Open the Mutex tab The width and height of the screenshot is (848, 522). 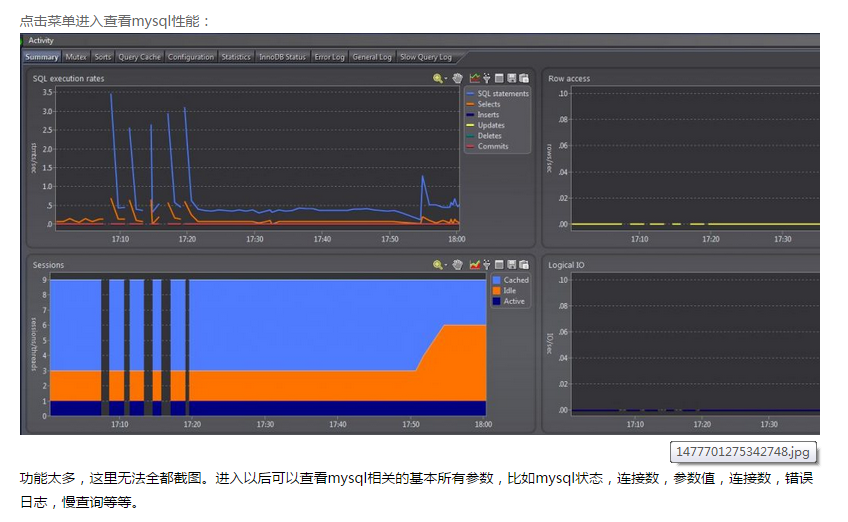pos(76,57)
